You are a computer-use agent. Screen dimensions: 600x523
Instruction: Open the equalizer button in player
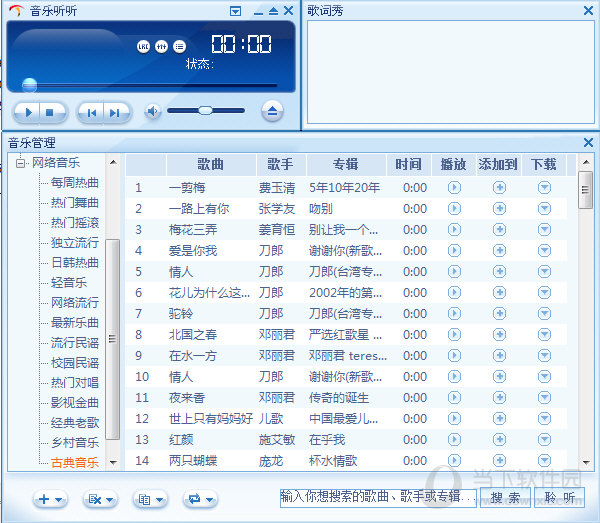pos(161,46)
